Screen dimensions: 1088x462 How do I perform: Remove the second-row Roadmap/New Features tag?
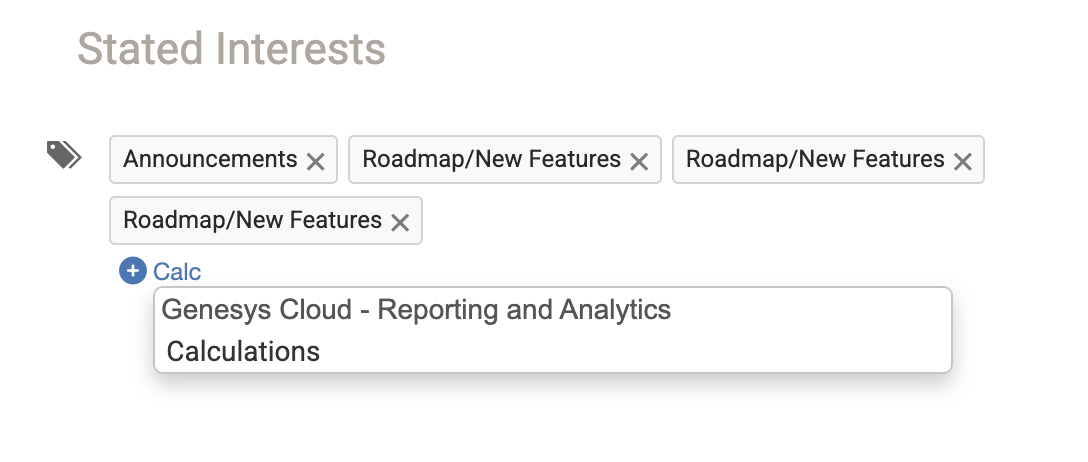(x=400, y=222)
